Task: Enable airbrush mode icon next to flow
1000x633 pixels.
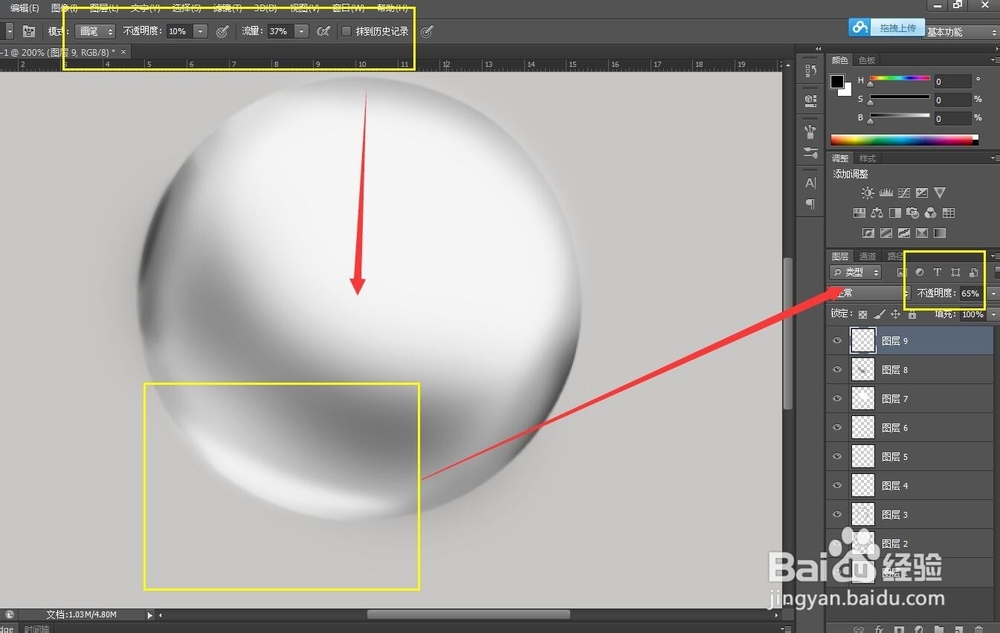Action: (x=323, y=31)
